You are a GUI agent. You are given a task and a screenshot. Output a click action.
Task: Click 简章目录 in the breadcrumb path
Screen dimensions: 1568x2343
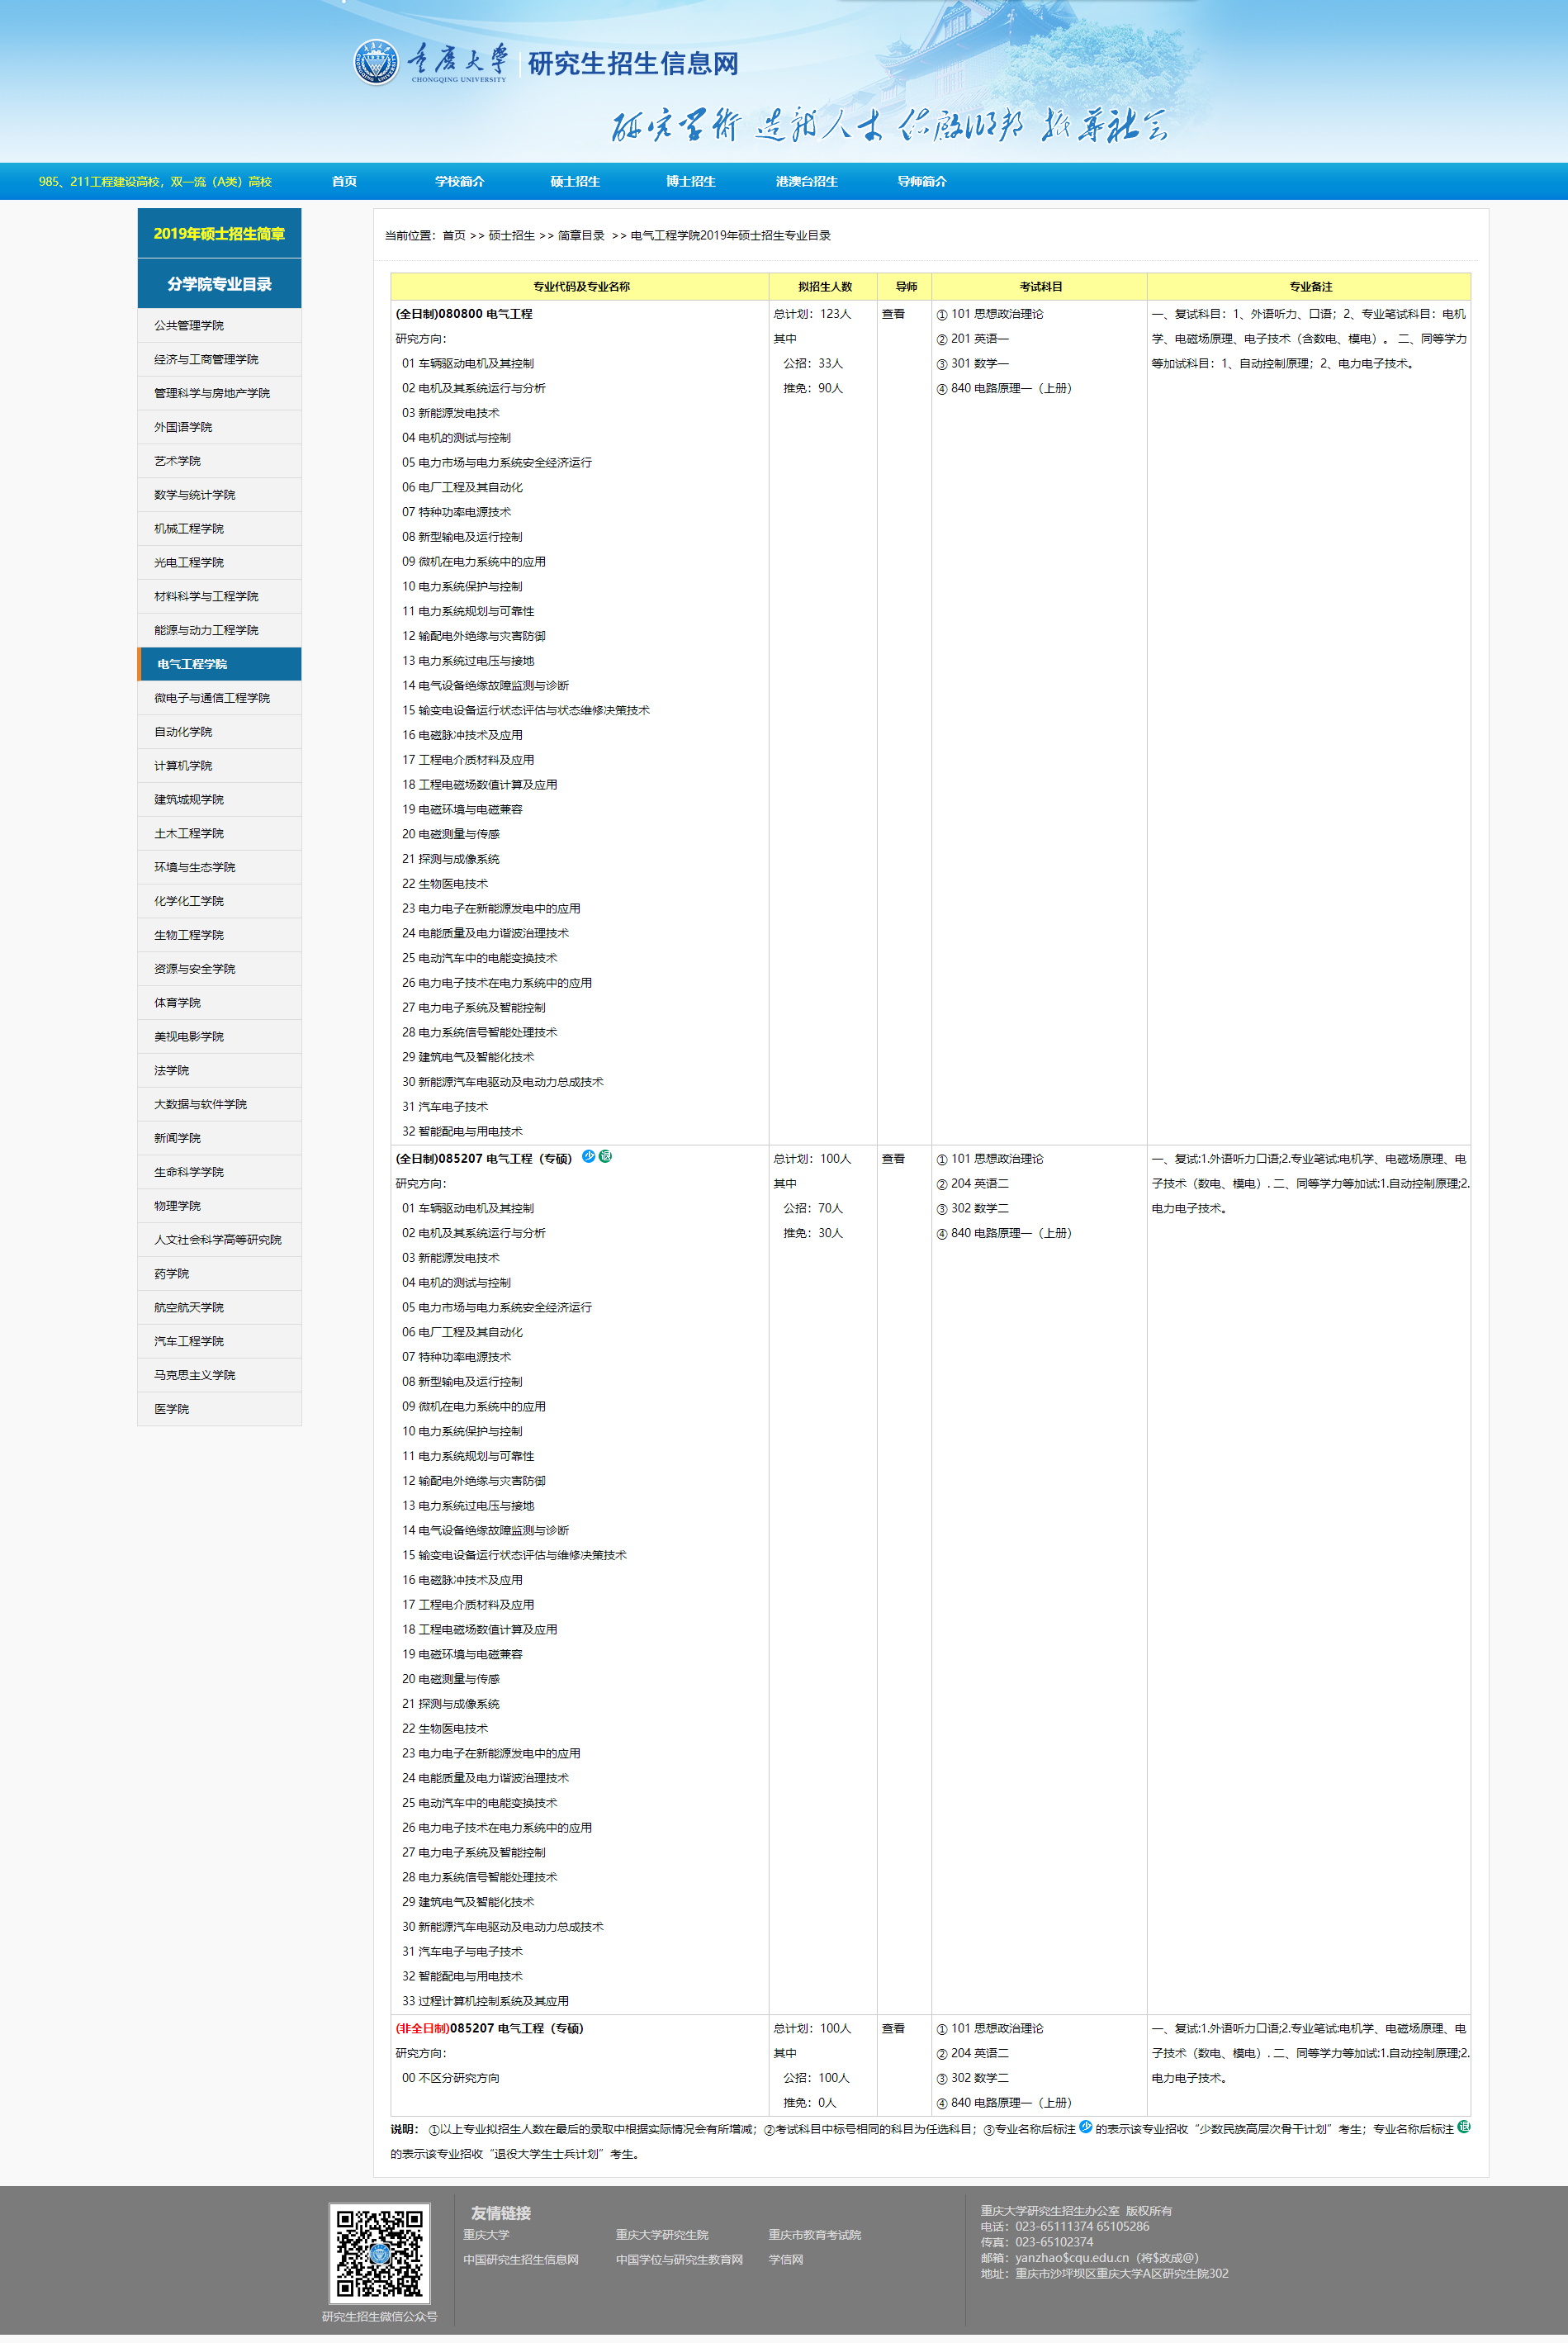tap(581, 236)
